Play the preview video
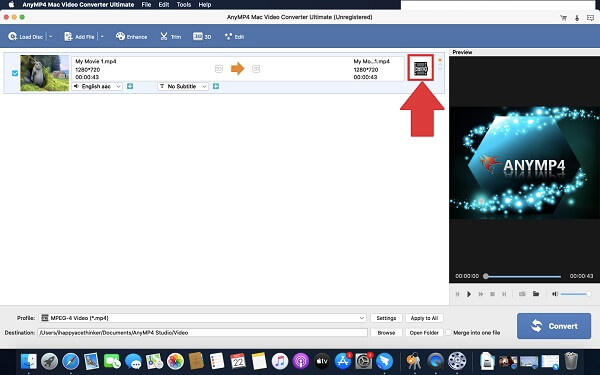 tap(469, 294)
